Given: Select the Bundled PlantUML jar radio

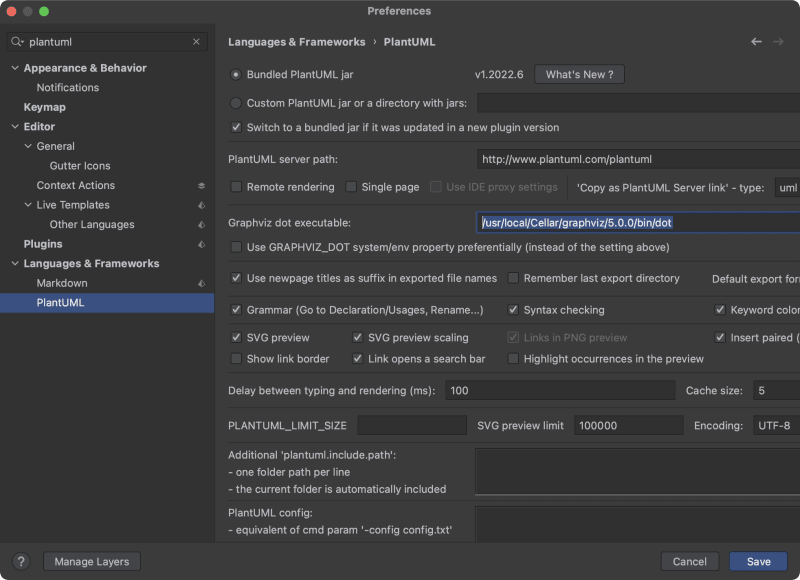Looking at the screenshot, I should [236, 74].
